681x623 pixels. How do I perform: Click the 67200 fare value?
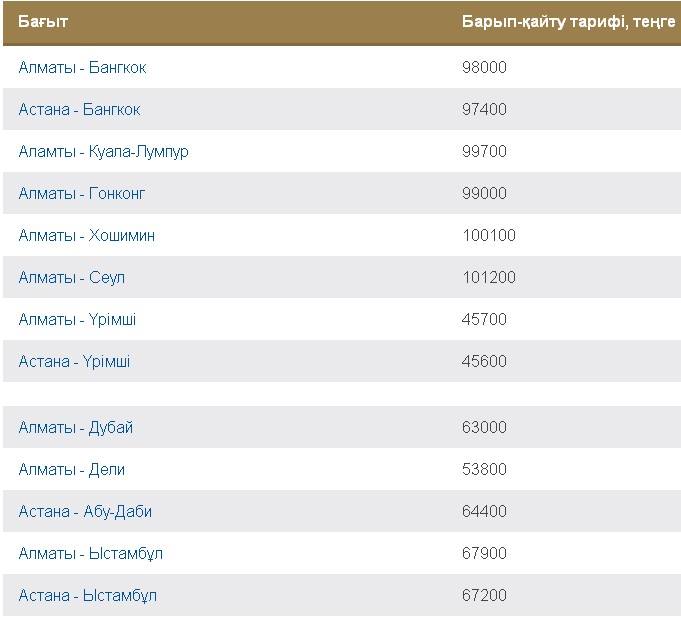click(484, 596)
